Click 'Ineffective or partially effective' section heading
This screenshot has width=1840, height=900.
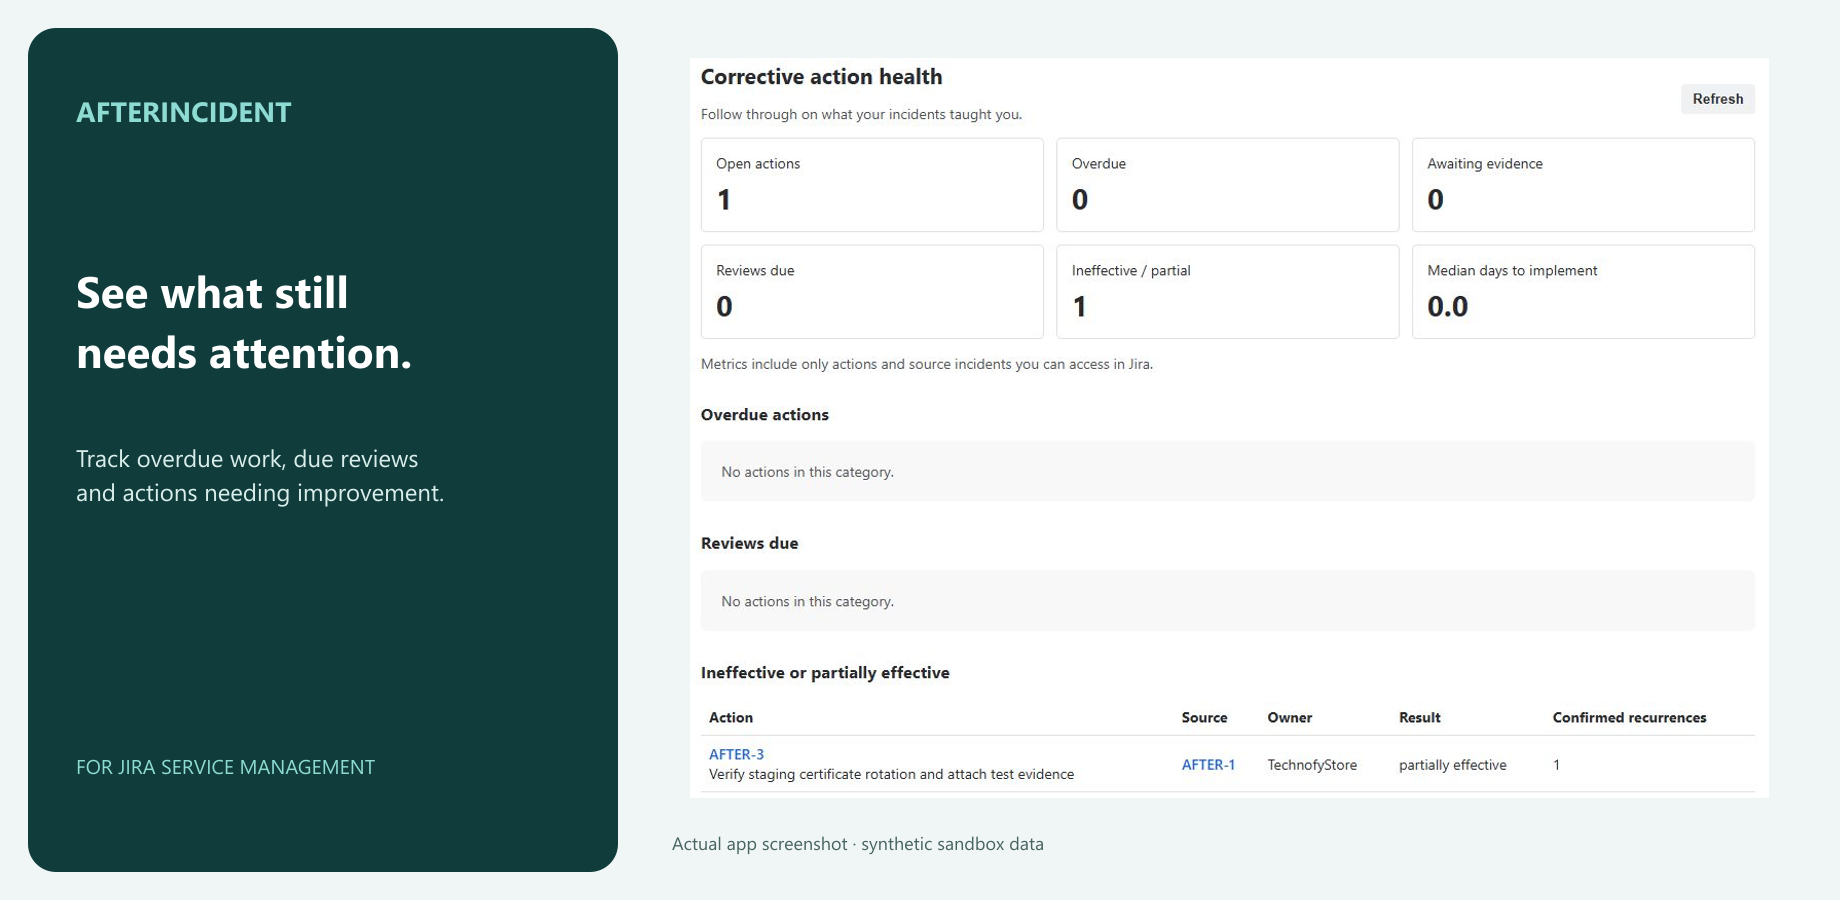pos(825,672)
